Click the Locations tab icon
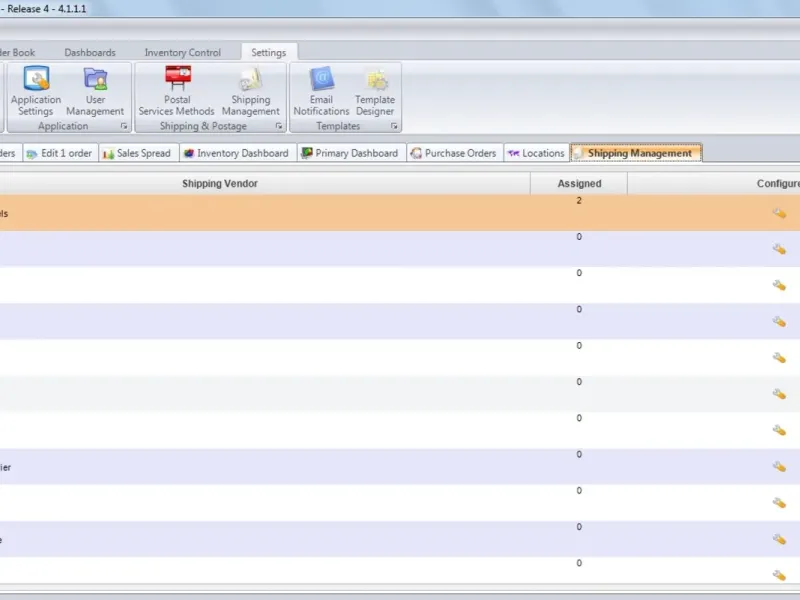The image size is (800, 600). tap(513, 153)
